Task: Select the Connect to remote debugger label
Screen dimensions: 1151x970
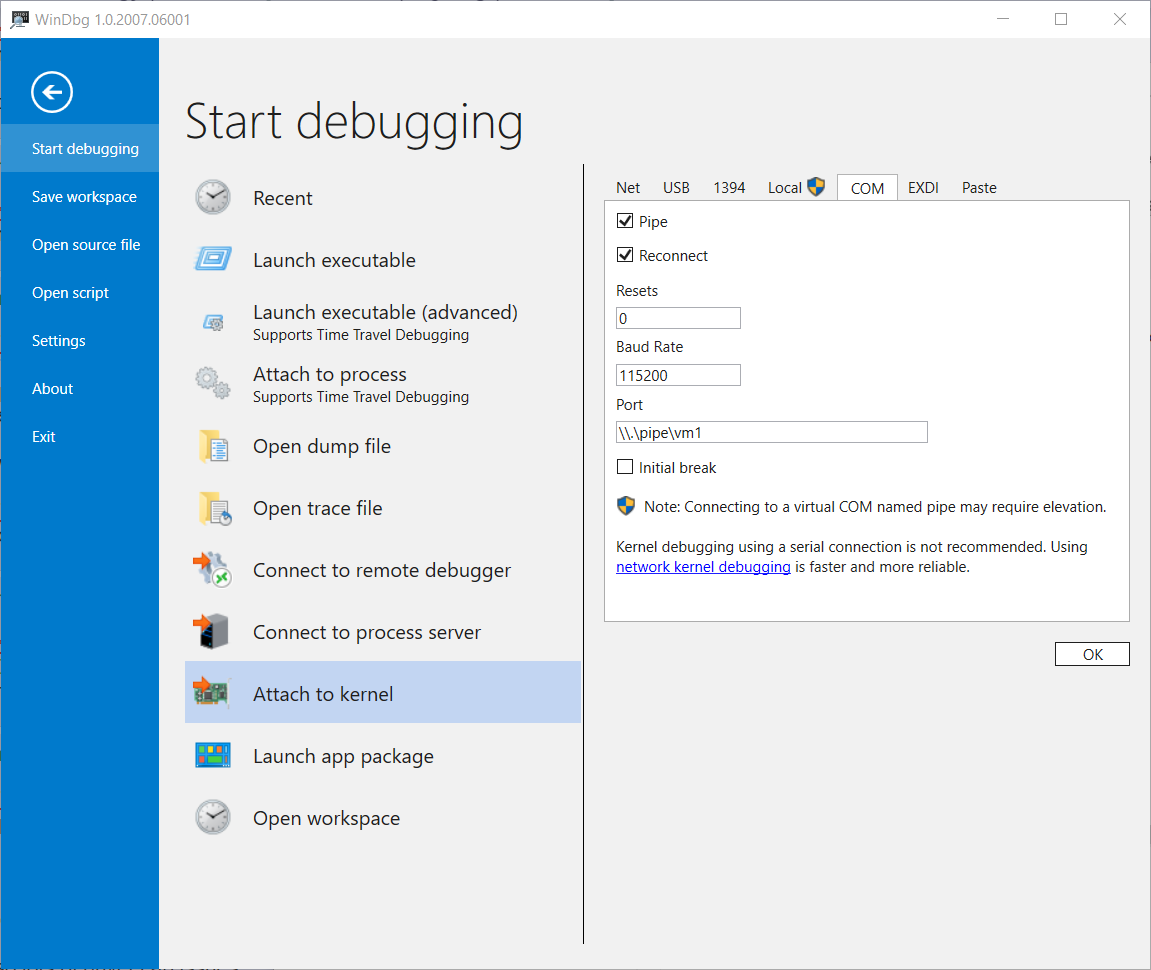Action: [x=382, y=571]
